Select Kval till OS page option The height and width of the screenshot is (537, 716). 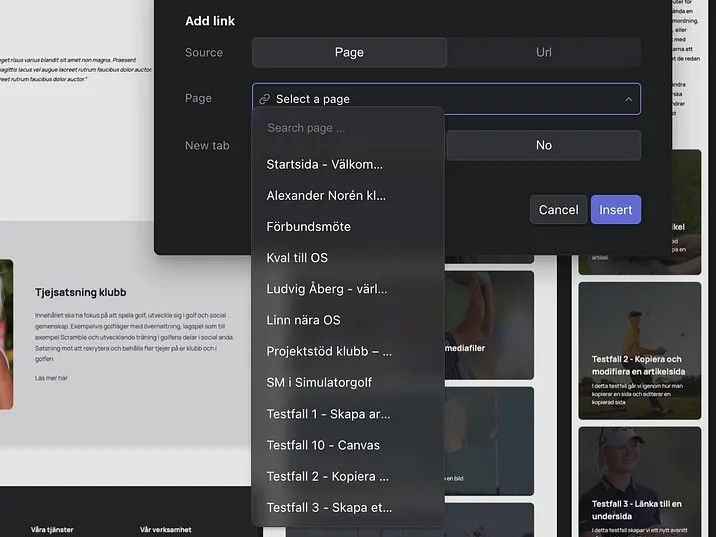pos(297,257)
